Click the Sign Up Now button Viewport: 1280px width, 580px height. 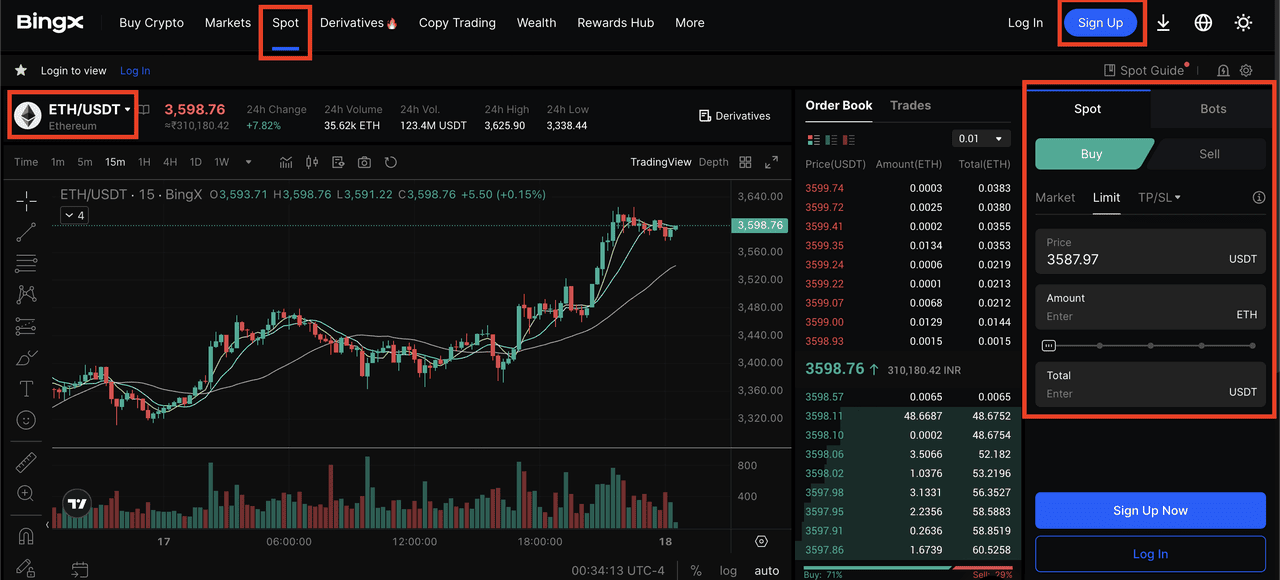(1150, 510)
